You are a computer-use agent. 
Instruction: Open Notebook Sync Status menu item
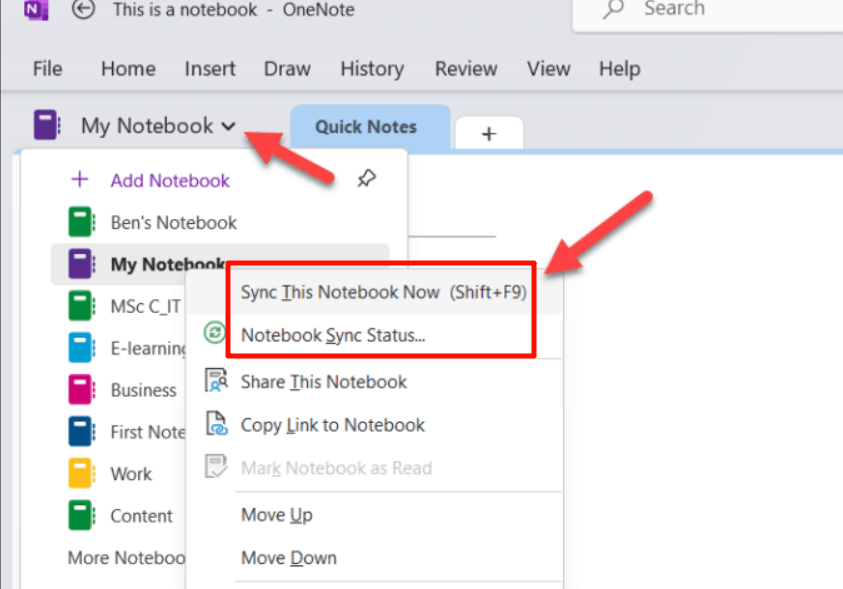click(333, 335)
